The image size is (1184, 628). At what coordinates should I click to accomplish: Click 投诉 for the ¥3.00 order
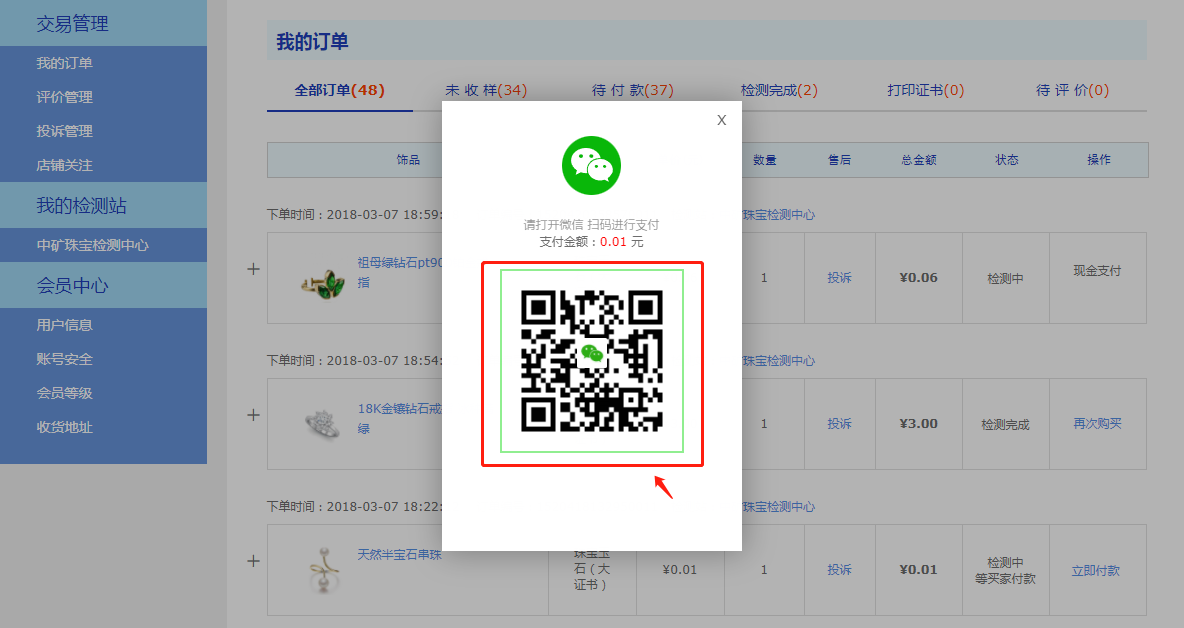(x=839, y=424)
